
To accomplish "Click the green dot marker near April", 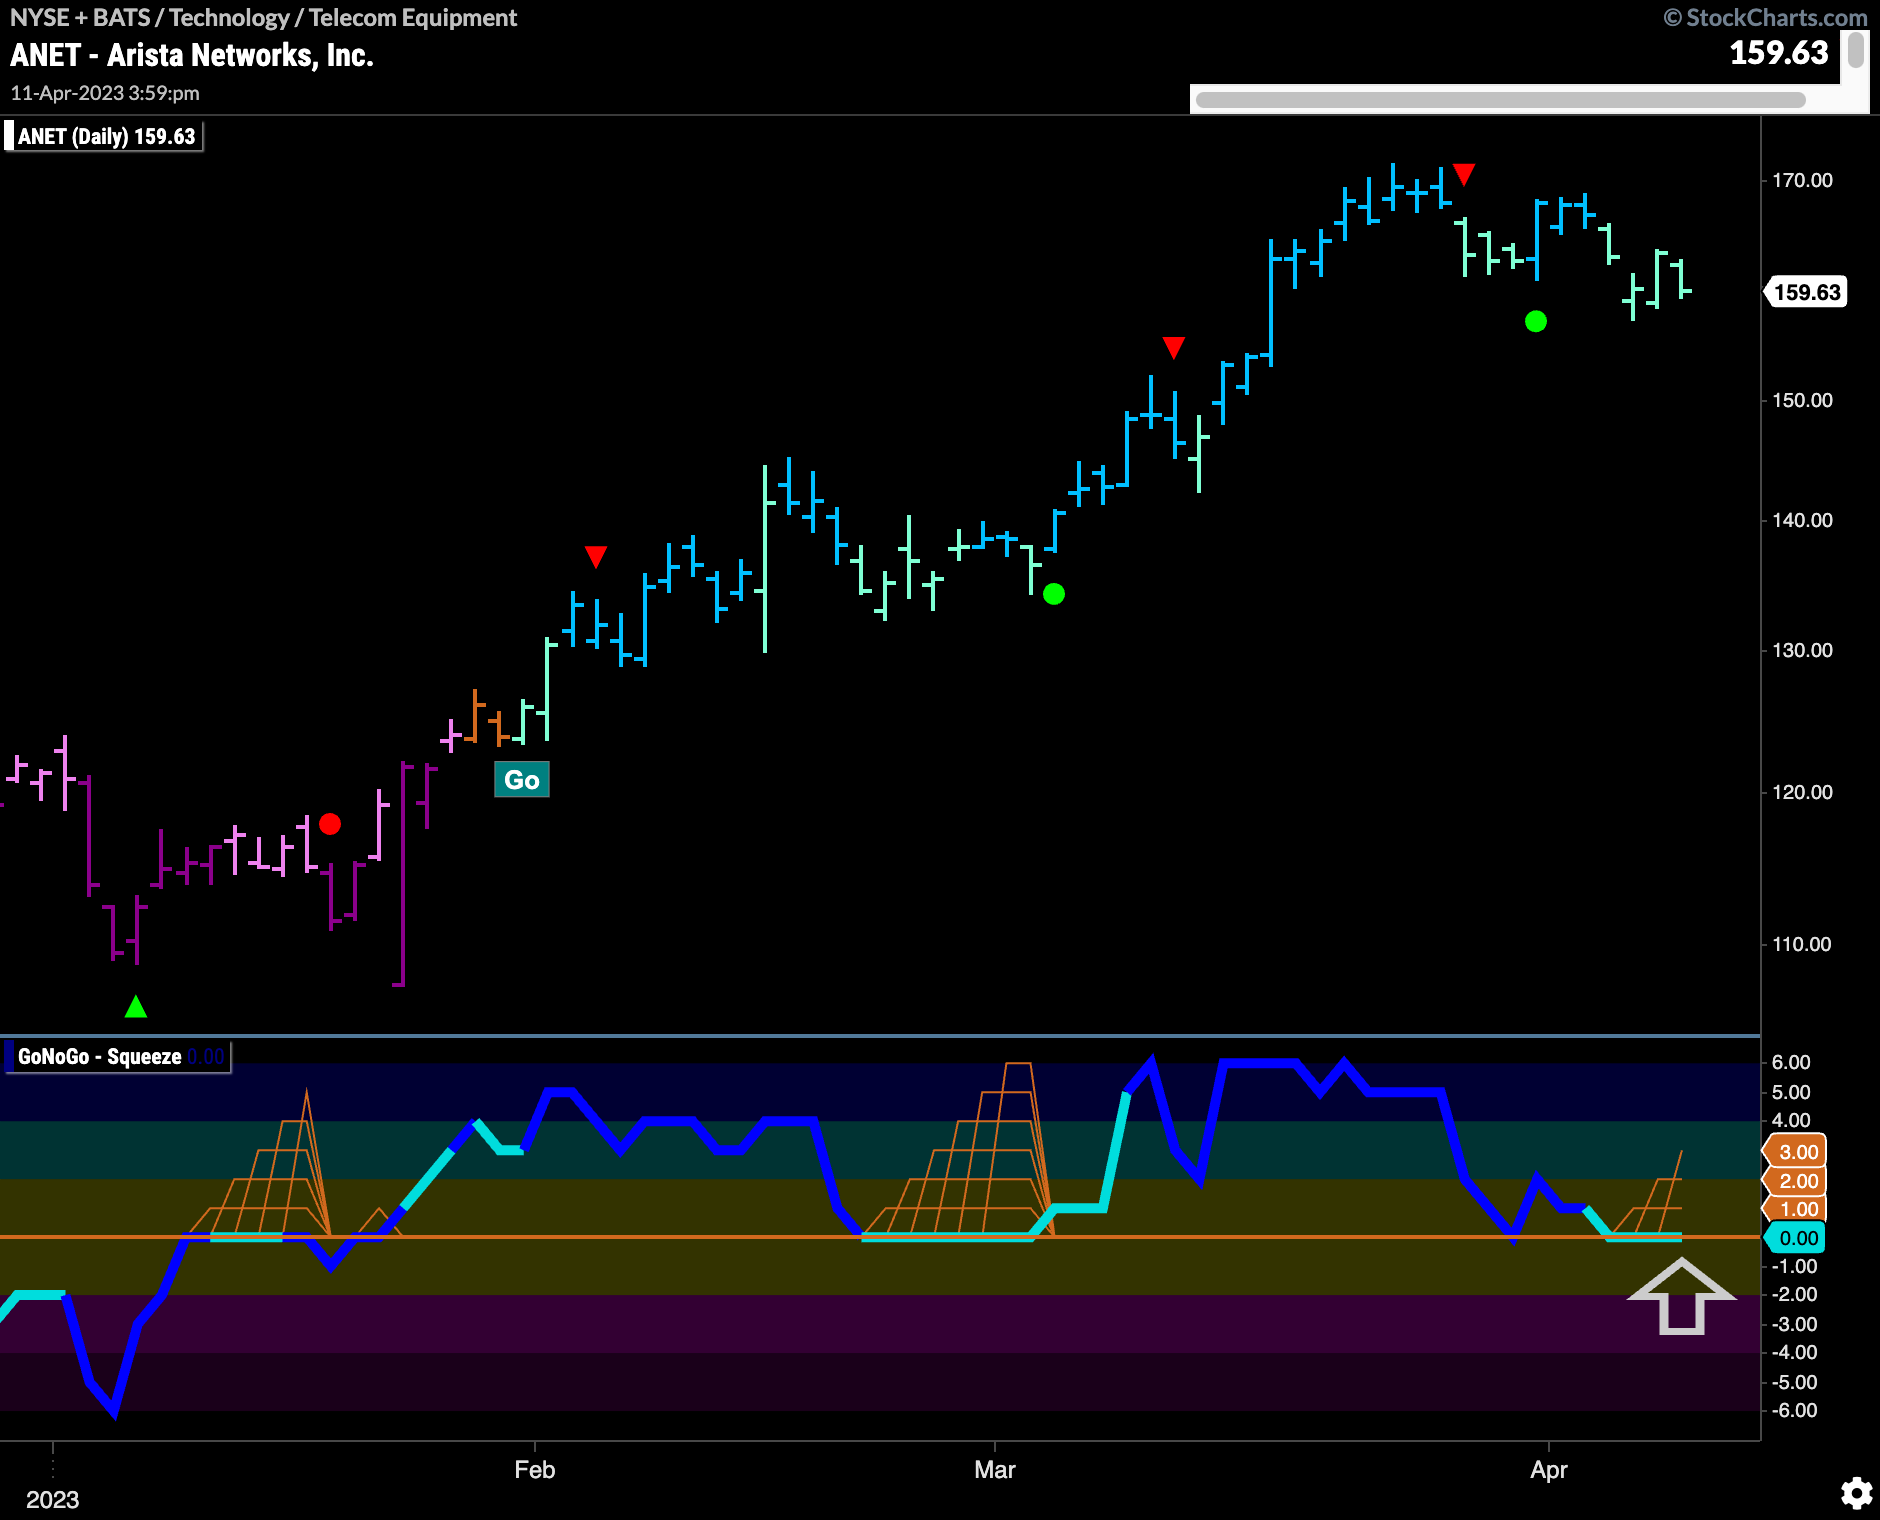I will point(1536,321).
